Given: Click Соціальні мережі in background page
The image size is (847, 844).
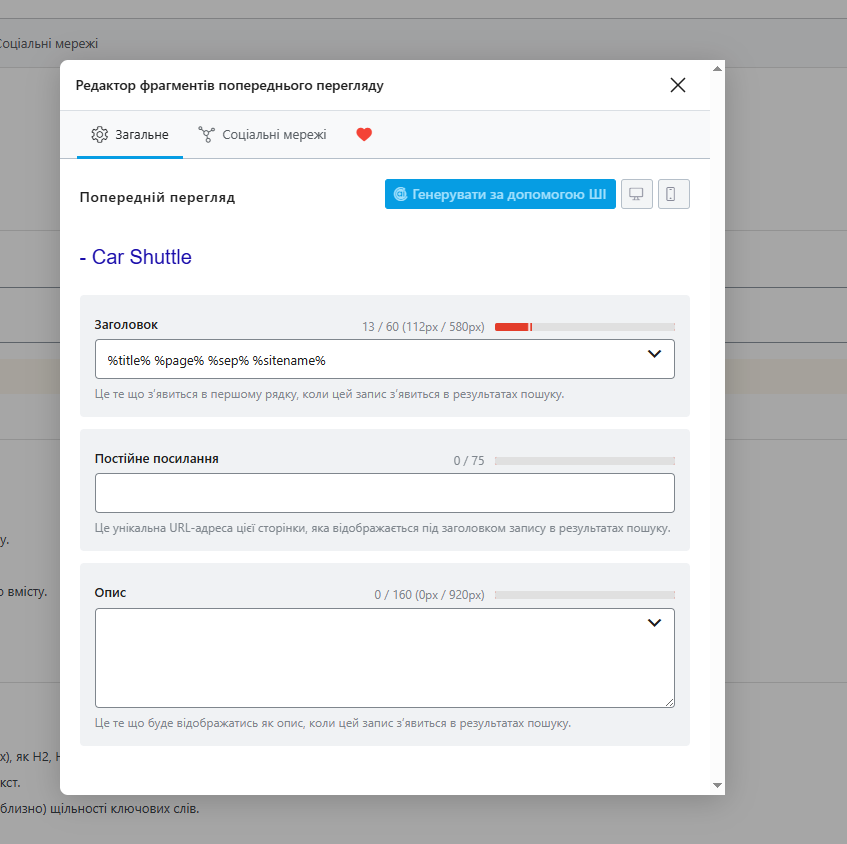Looking at the screenshot, I should 49,44.
